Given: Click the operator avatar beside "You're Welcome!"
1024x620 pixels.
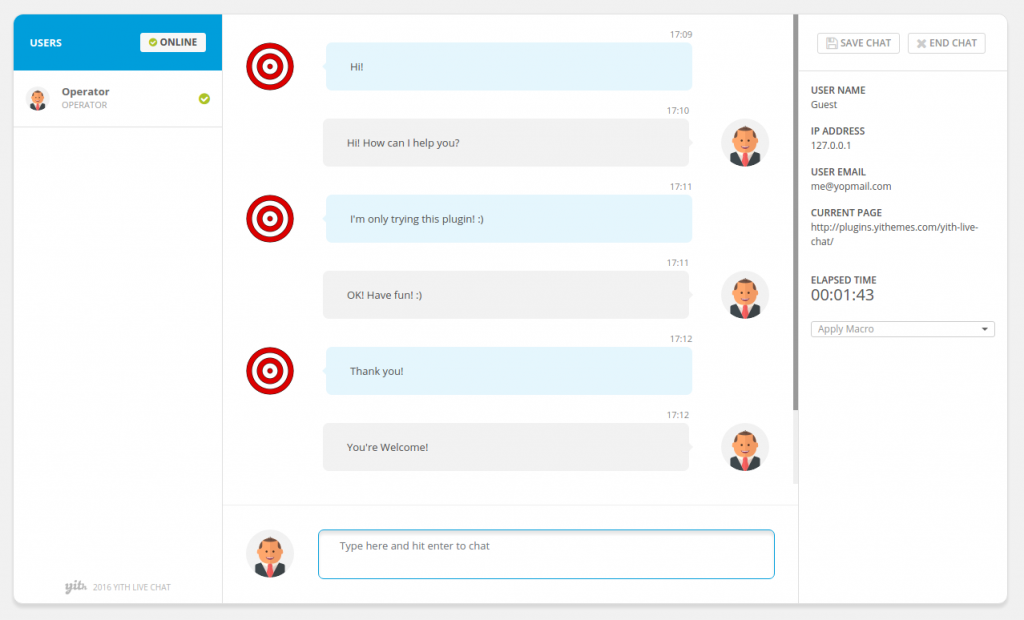Looking at the screenshot, I should click(x=744, y=447).
